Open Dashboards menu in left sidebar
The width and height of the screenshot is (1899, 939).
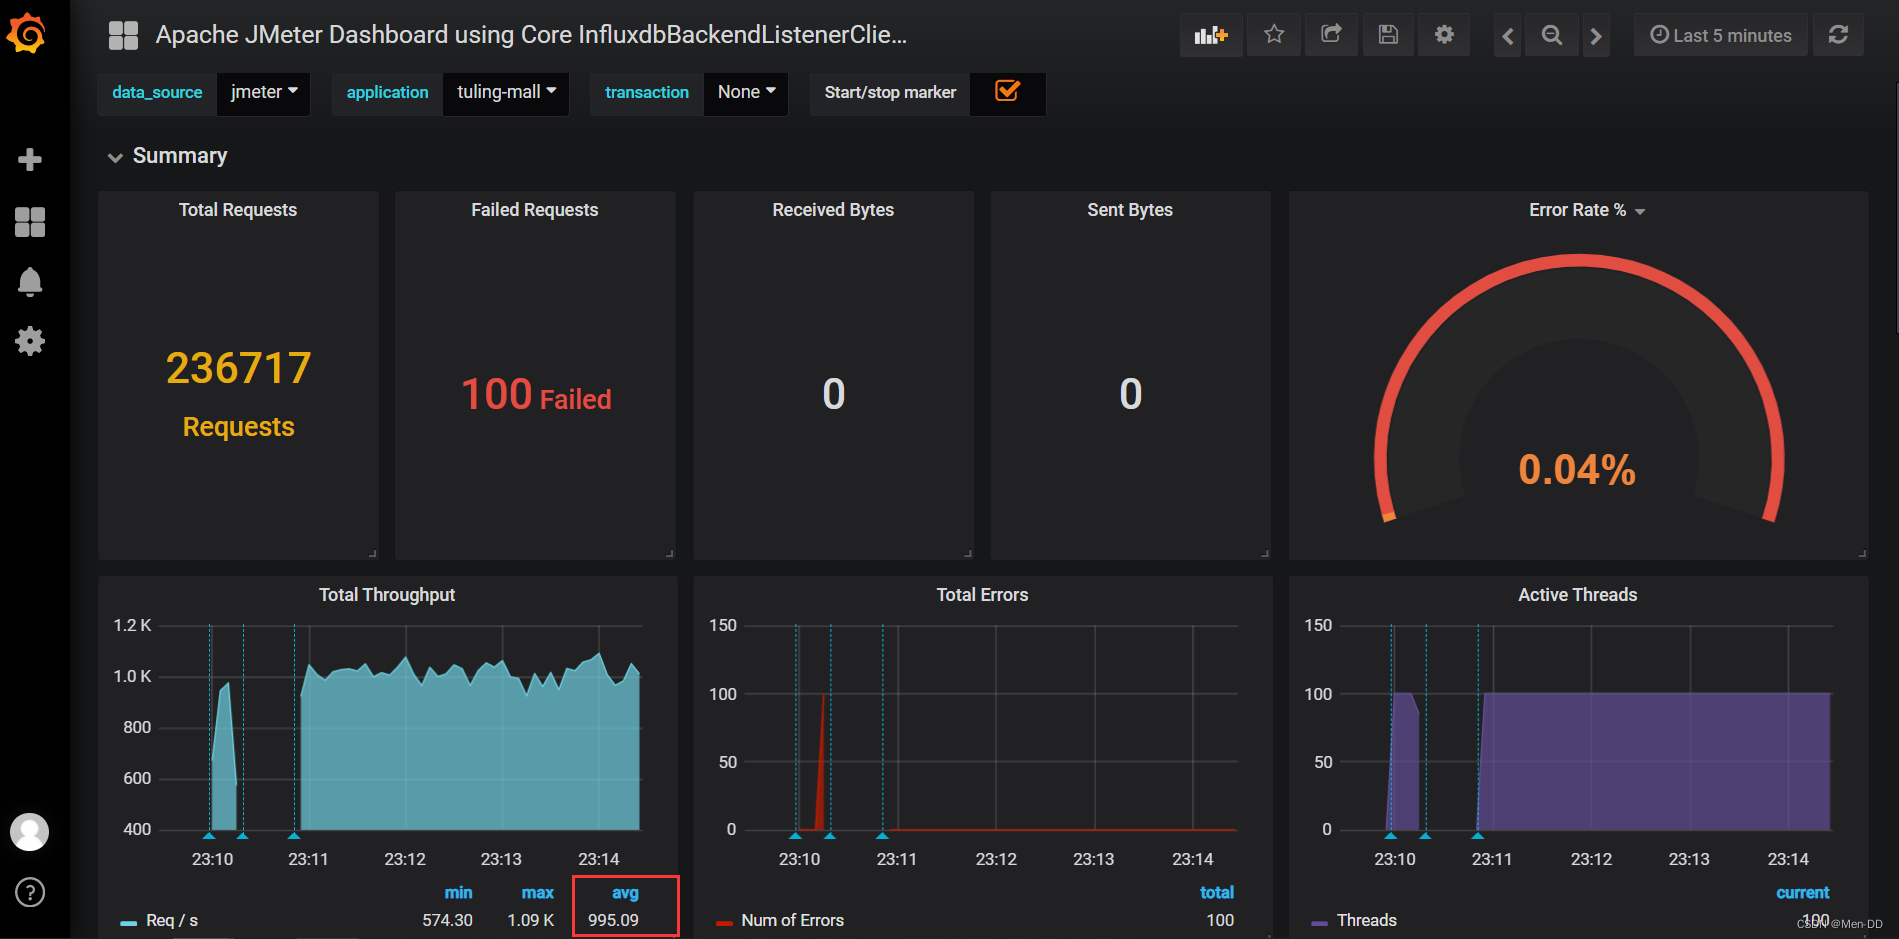[30, 222]
